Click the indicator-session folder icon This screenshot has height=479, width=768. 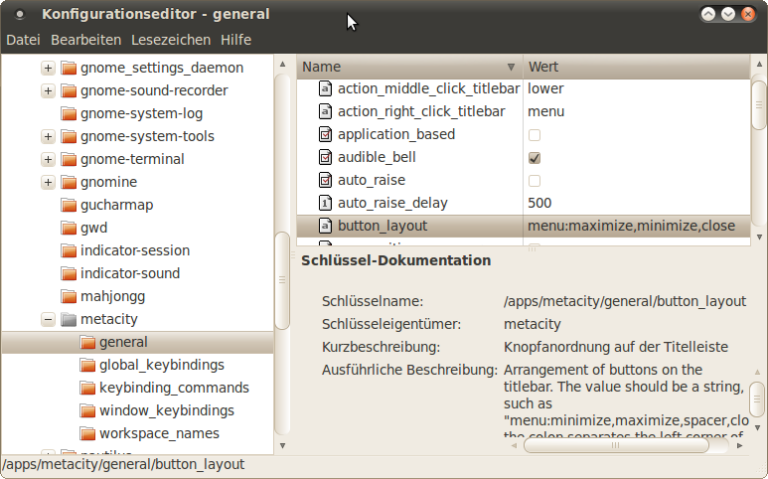click(x=69, y=251)
